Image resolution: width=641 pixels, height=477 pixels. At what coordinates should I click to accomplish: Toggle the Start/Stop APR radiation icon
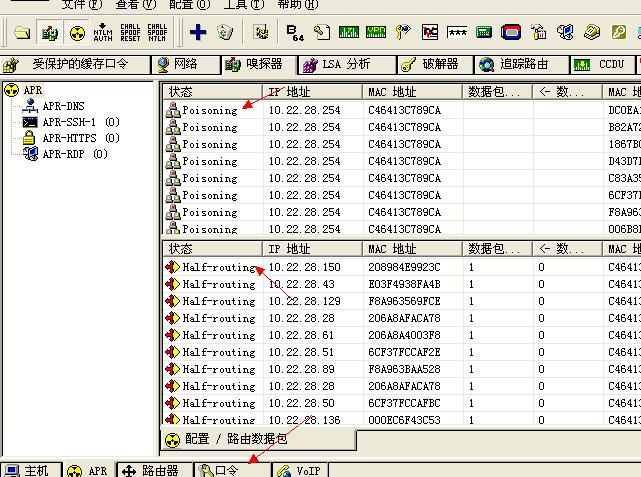(77, 32)
